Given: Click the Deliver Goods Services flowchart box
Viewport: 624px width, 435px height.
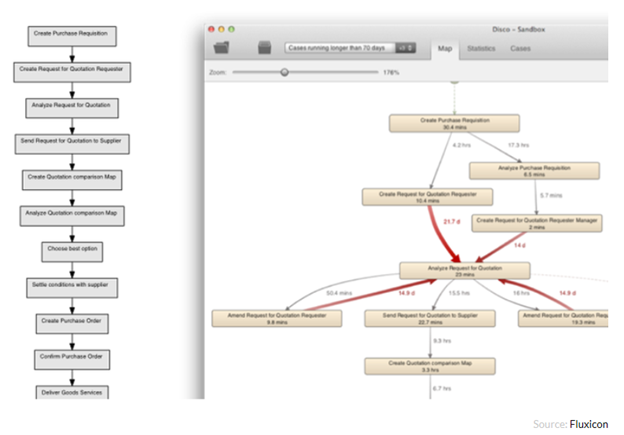Looking at the screenshot, I should [72, 392].
